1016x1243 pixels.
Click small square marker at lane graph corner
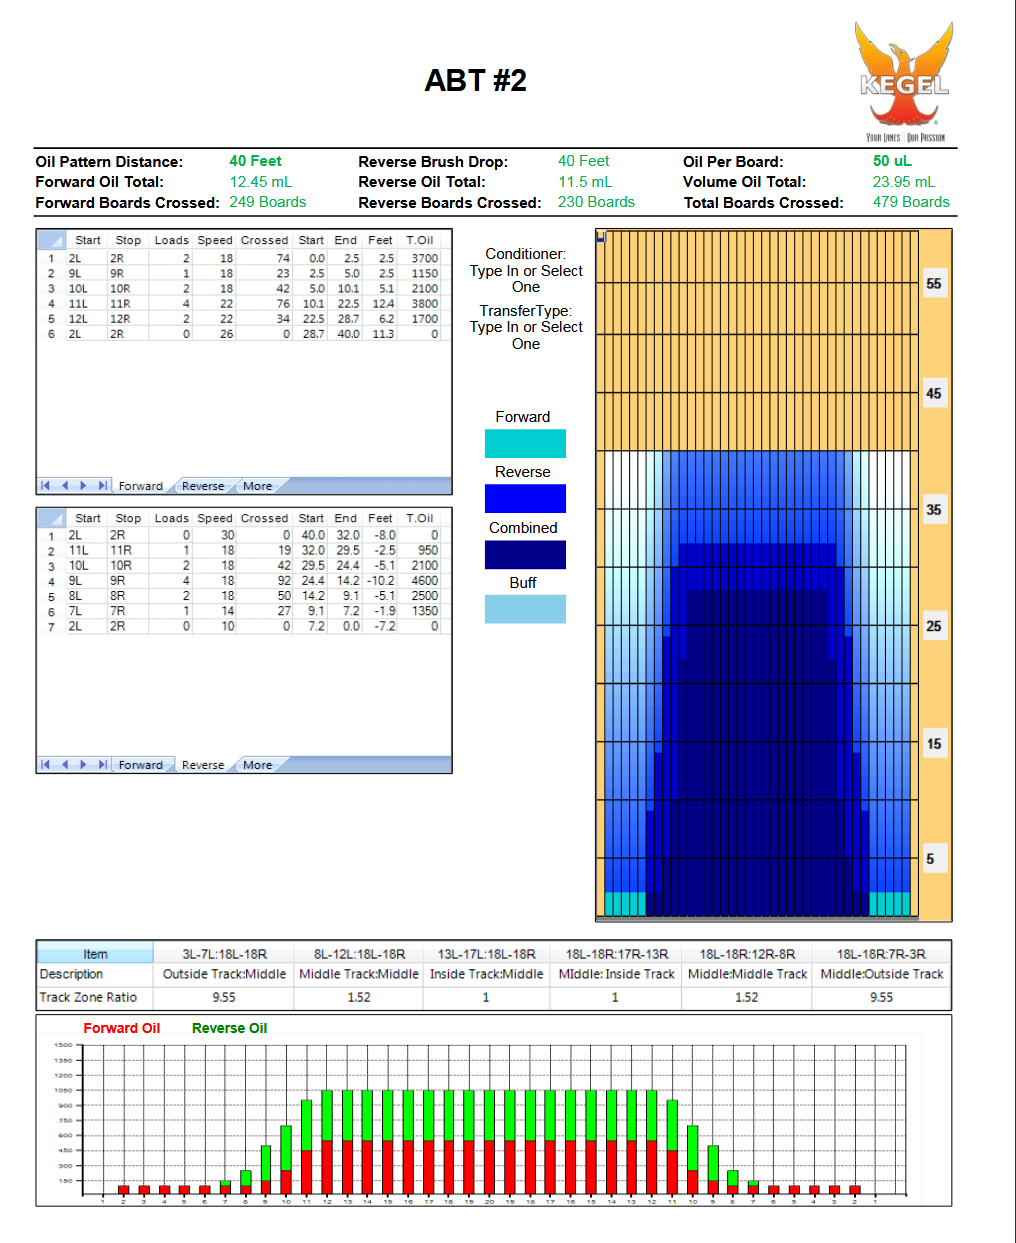(601, 237)
